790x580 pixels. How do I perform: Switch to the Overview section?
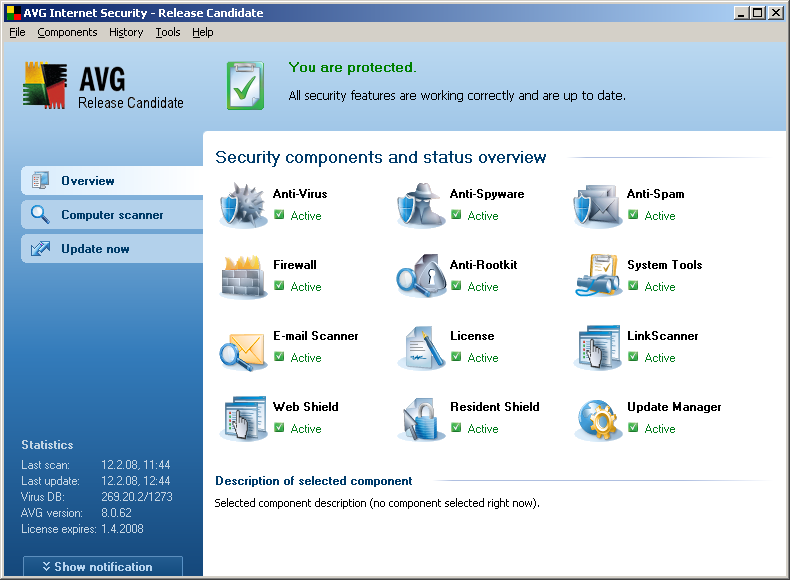(x=112, y=180)
